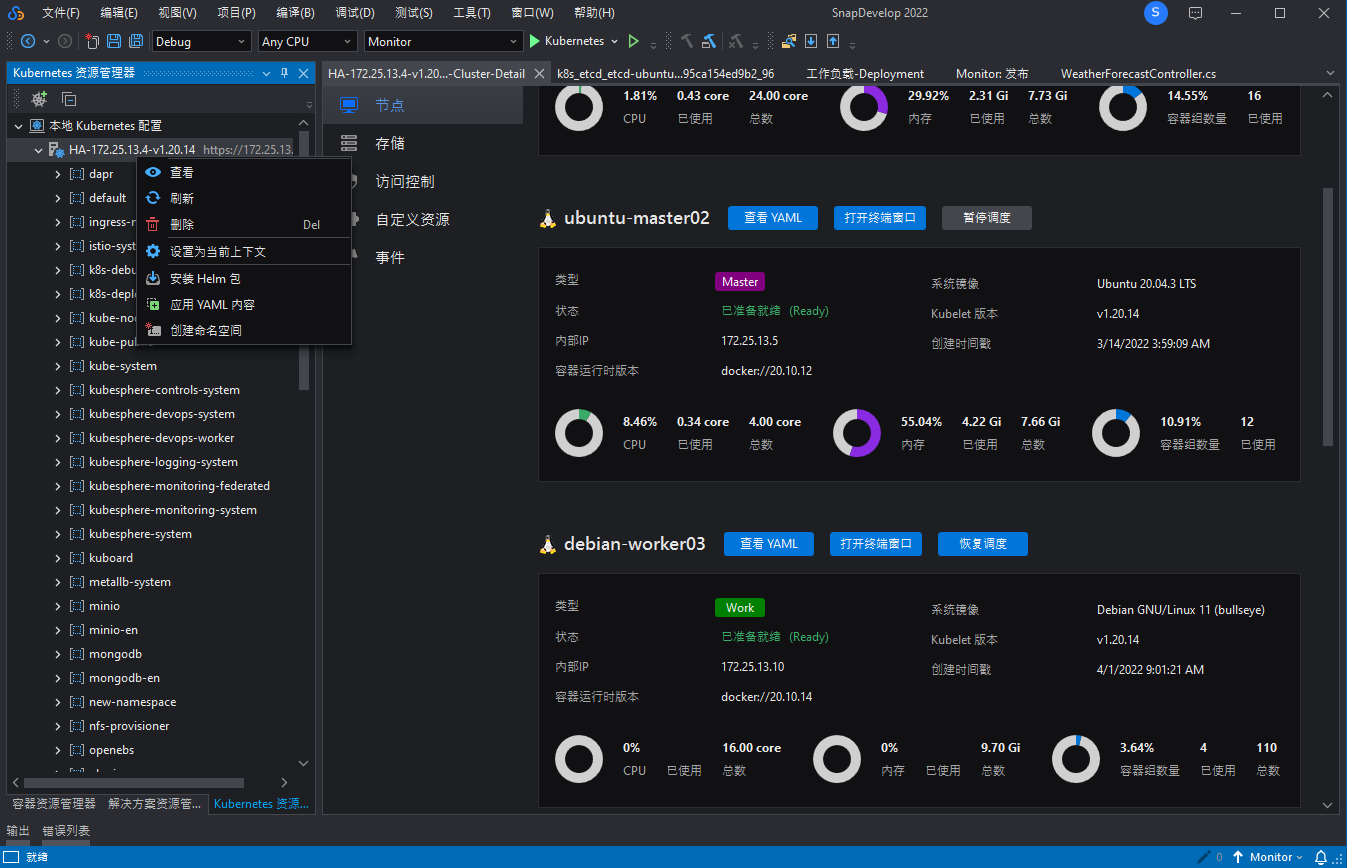Image resolution: width=1347 pixels, height=868 pixels.
Task: Click the user account avatar S
Action: (x=1155, y=13)
